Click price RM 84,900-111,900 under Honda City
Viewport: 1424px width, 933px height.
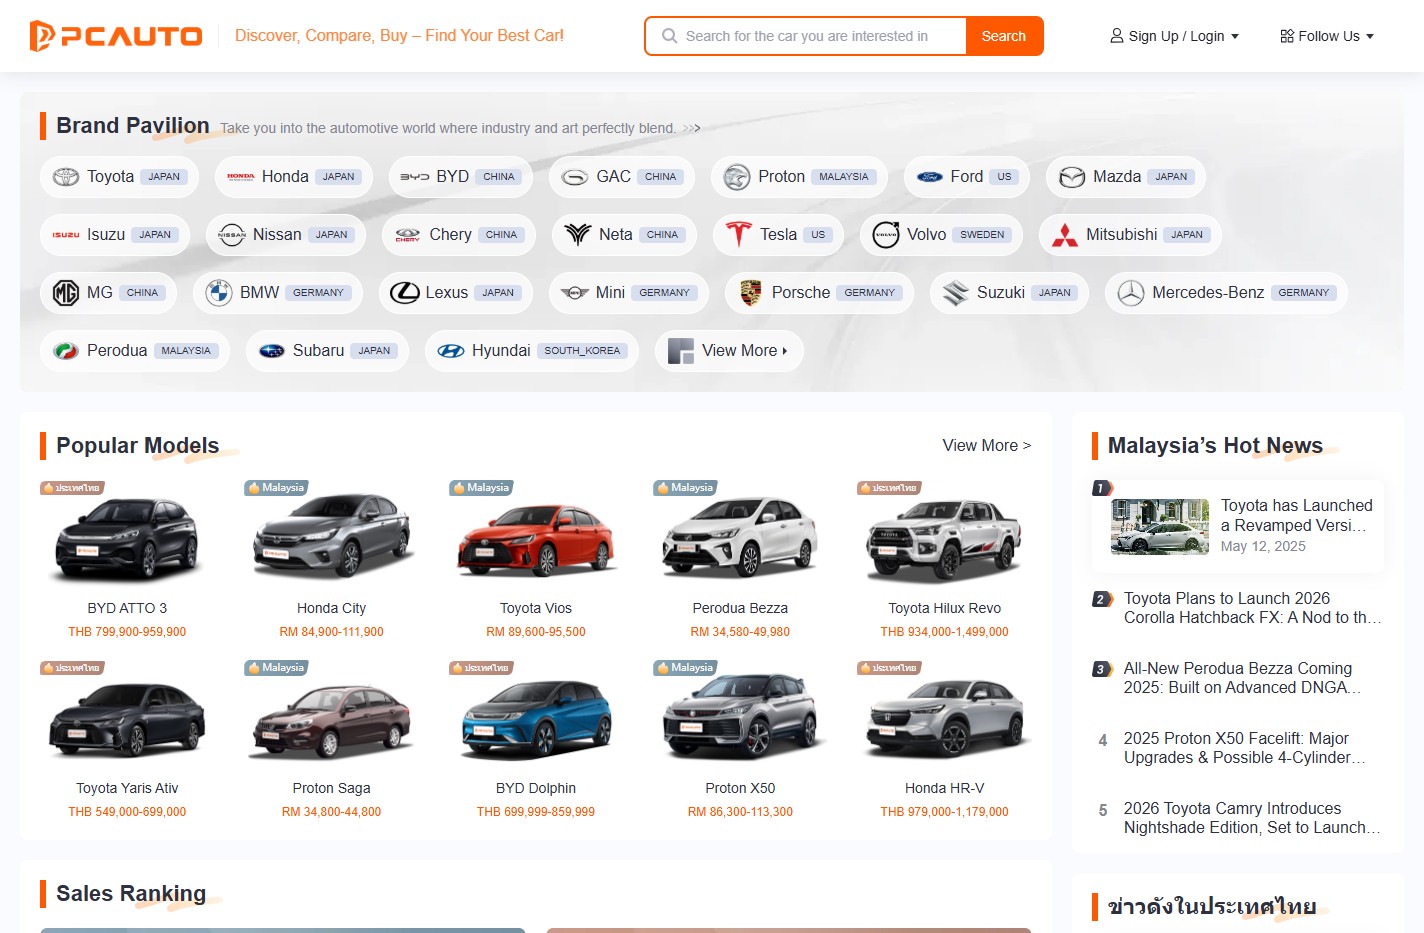pos(331,632)
